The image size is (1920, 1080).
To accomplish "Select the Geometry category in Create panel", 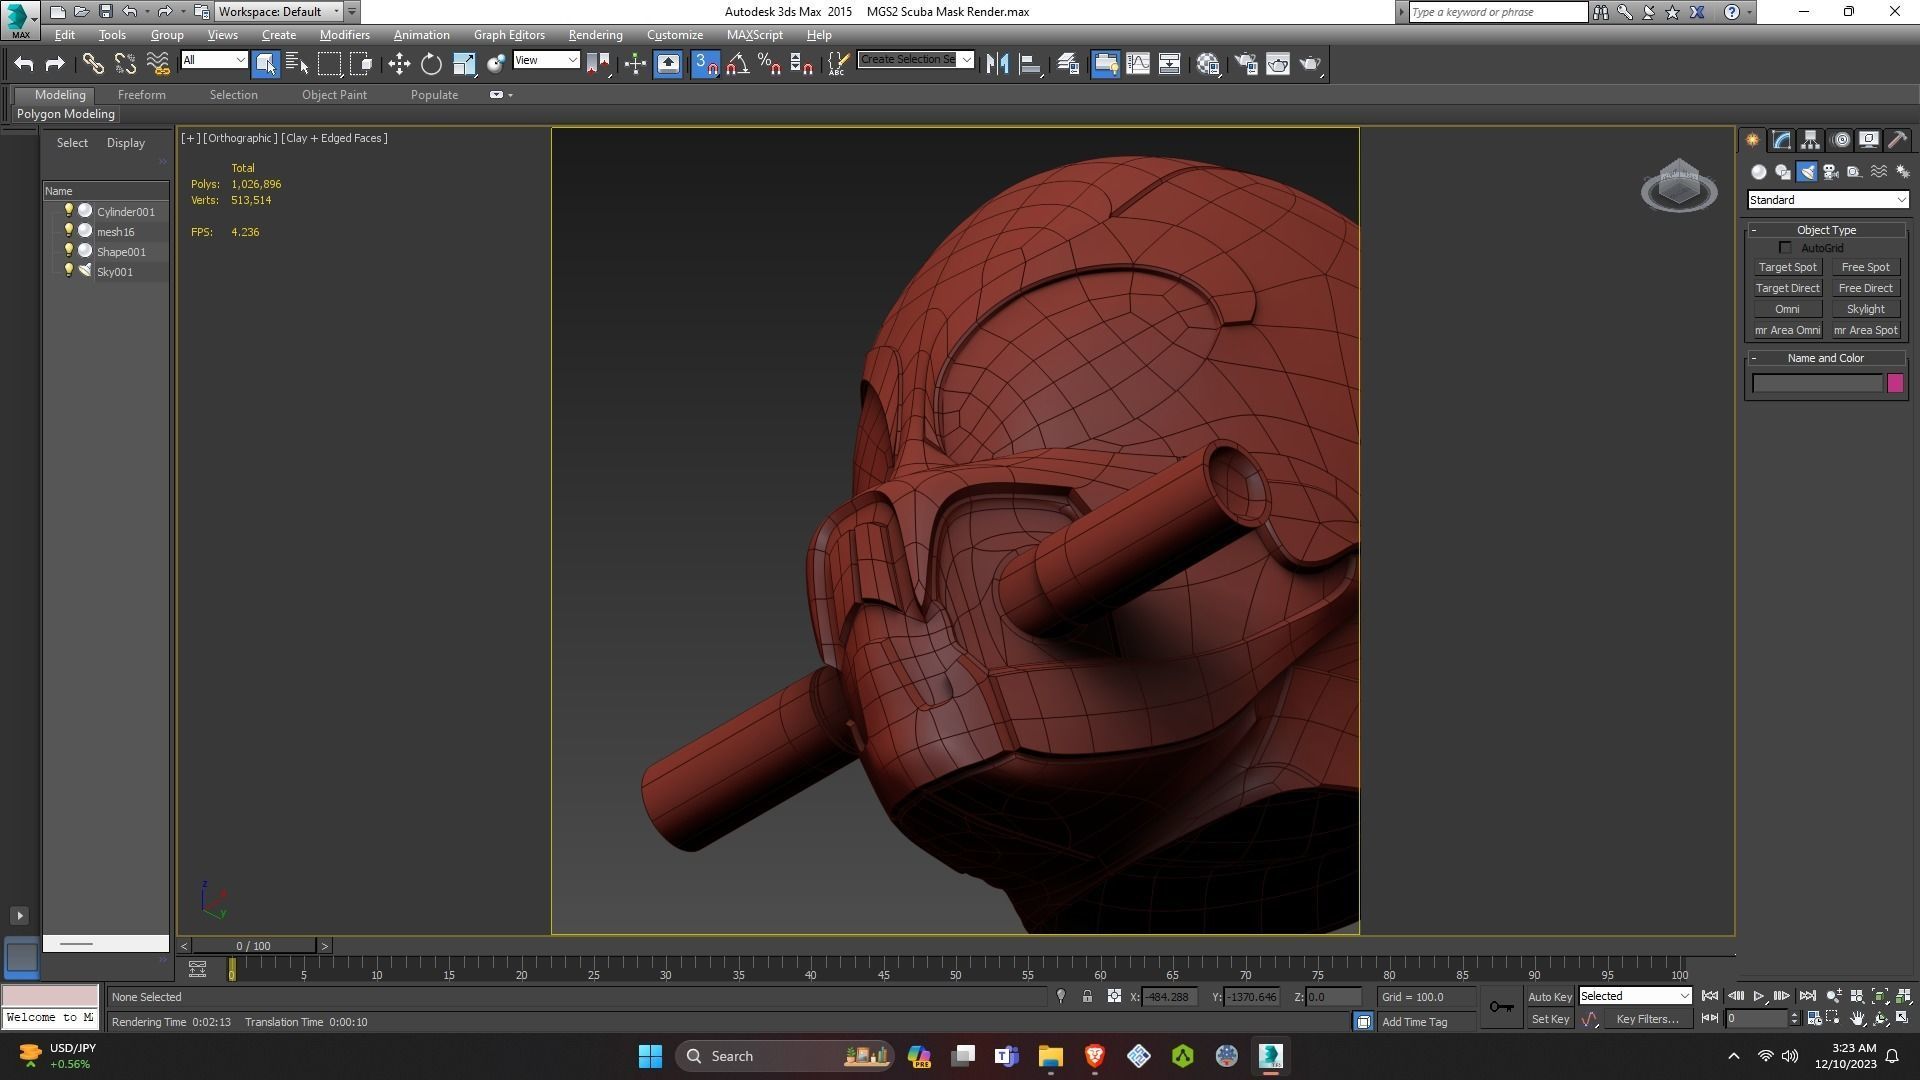I will point(1759,172).
